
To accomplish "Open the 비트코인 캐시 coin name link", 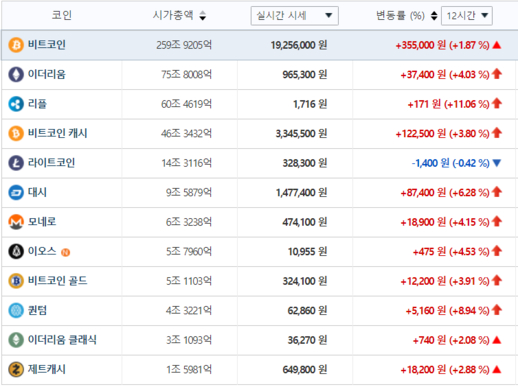I will tap(57, 133).
